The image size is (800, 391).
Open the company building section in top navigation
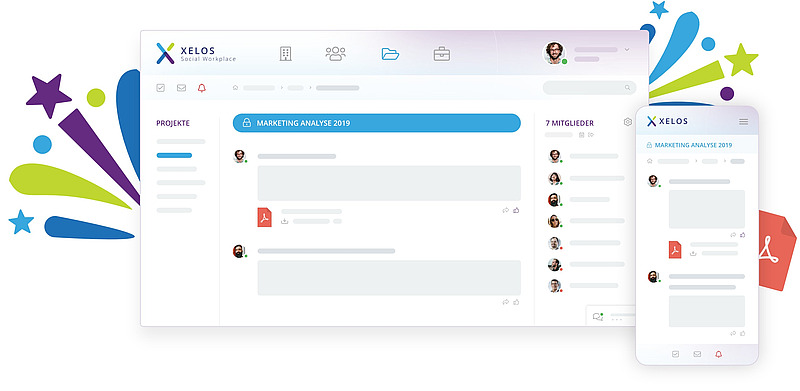[286, 54]
